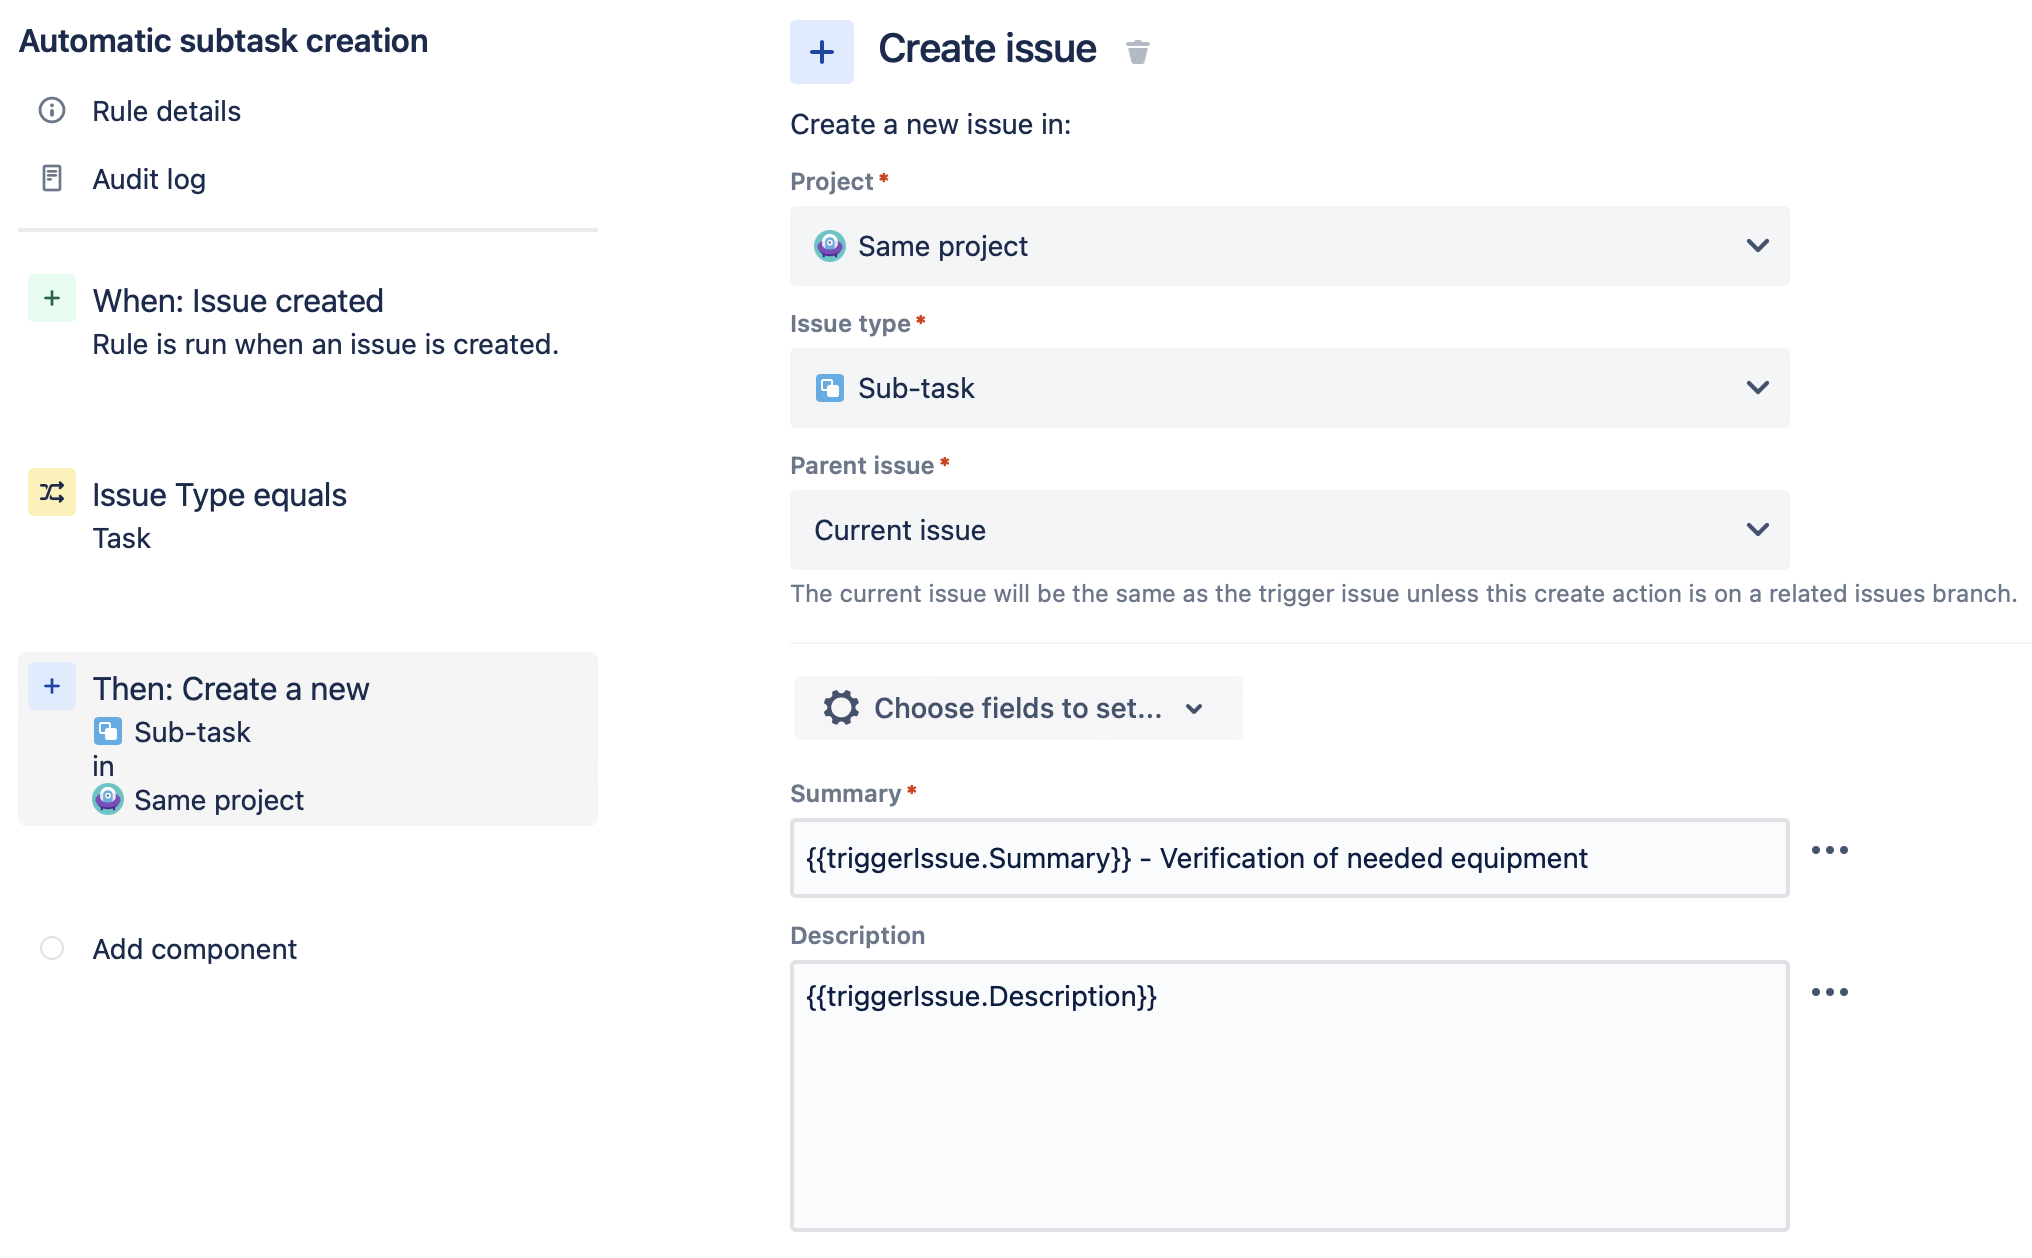2032x1258 pixels.
Task: Click the Choose fields to set button
Action: pyautogui.click(x=1015, y=708)
